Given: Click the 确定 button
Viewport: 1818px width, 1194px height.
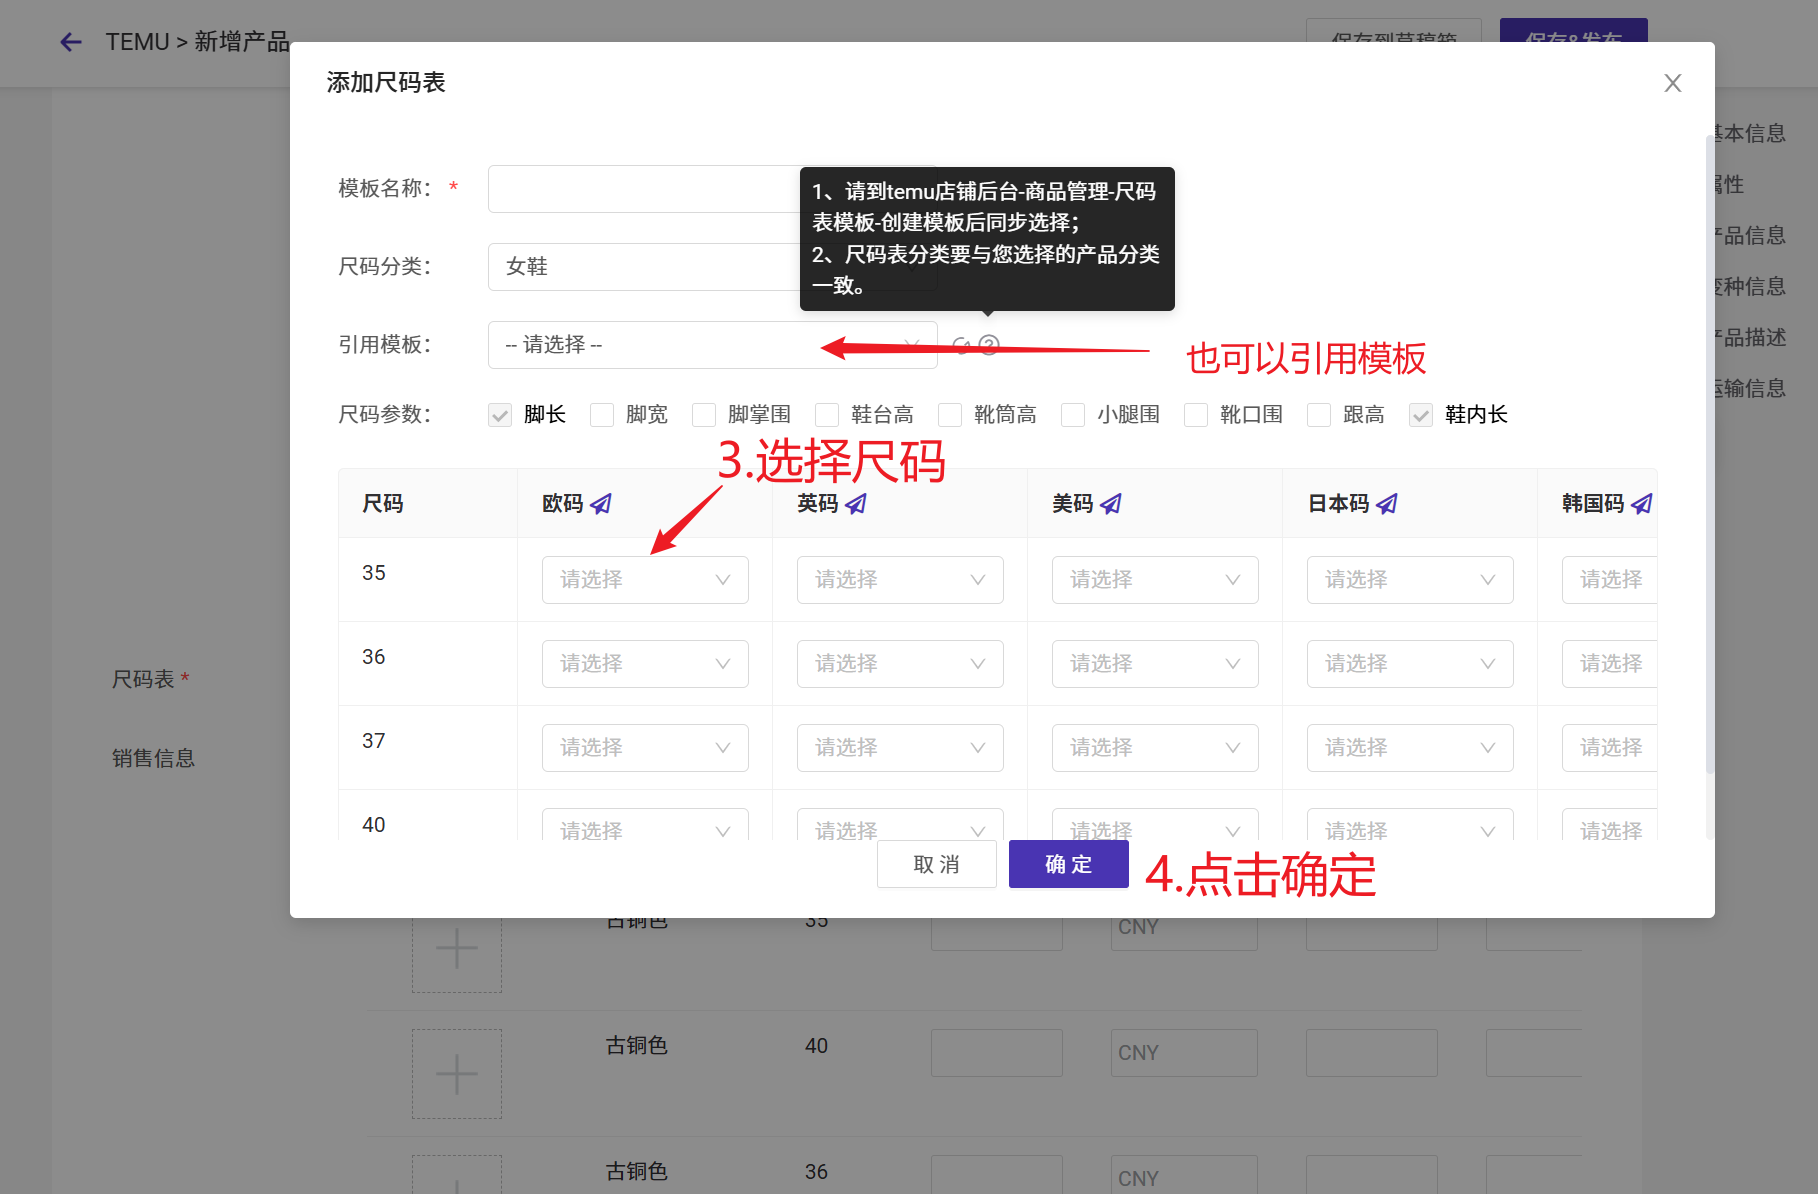Looking at the screenshot, I should coord(1069,864).
